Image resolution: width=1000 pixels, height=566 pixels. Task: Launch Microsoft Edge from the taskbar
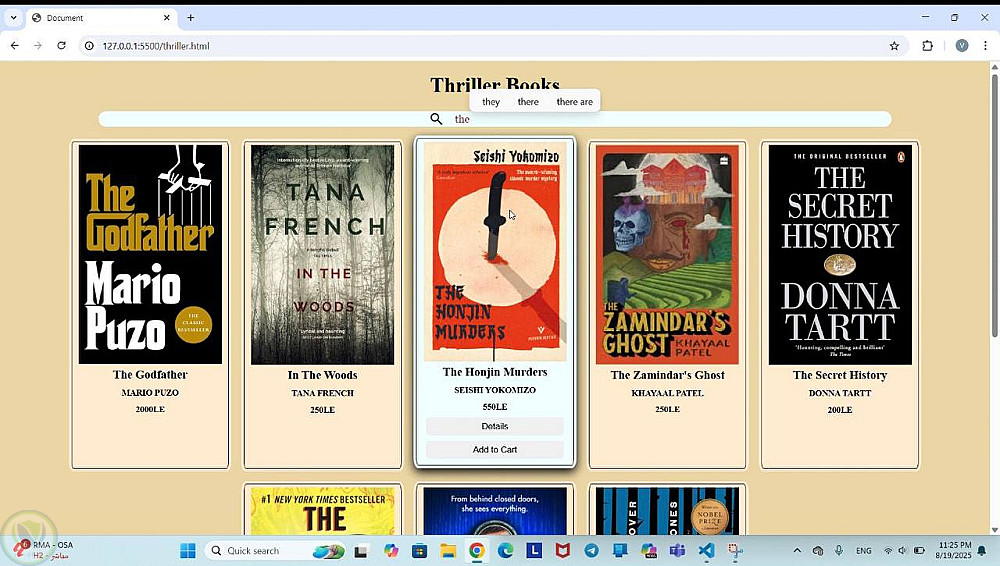point(505,551)
